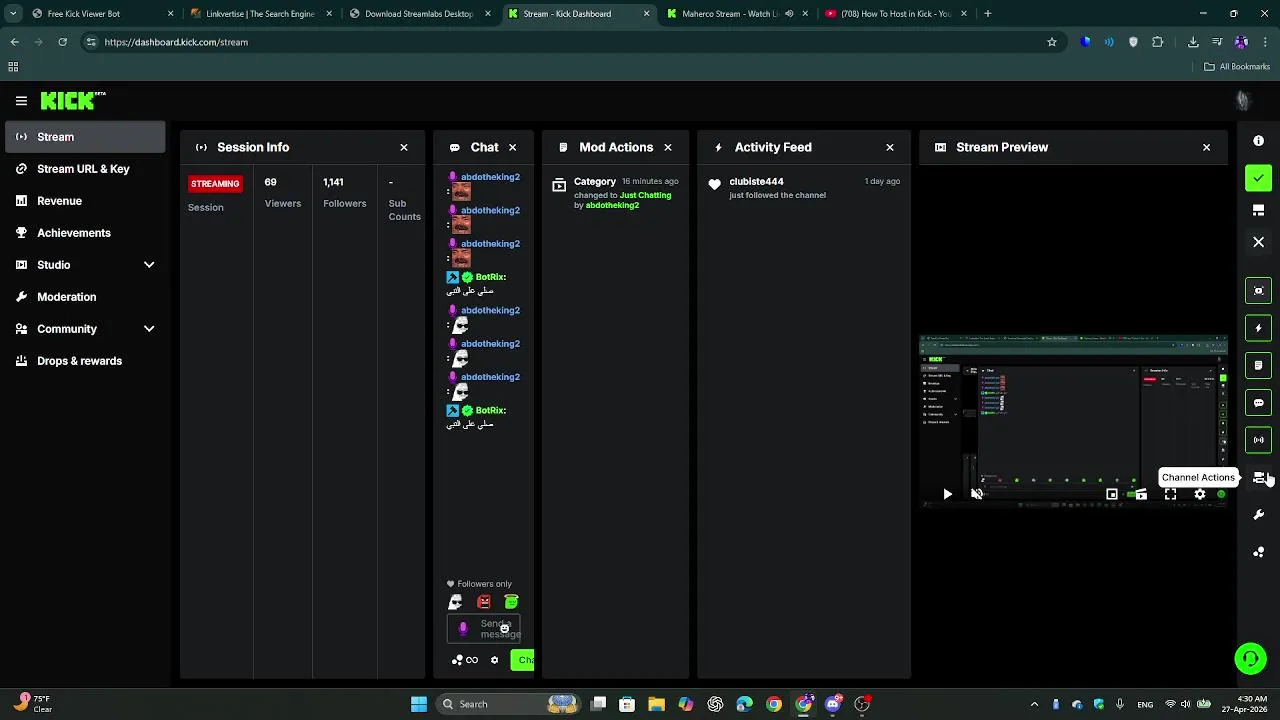Screen dimensions: 1280x720
Task: Toggle the Activity Feed lightning panel icon
Action: tap(1258, 328)
